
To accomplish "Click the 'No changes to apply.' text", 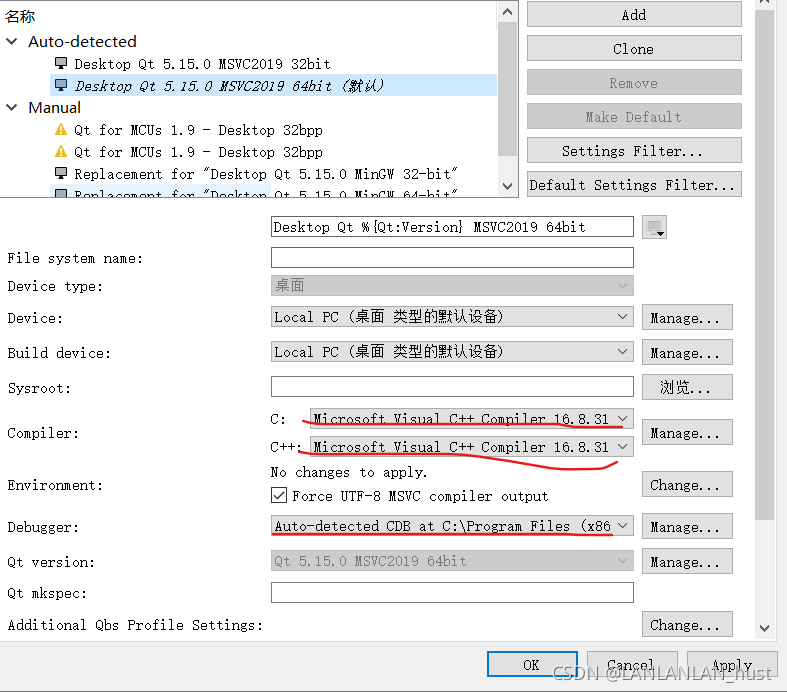I will tap(349, 472).
